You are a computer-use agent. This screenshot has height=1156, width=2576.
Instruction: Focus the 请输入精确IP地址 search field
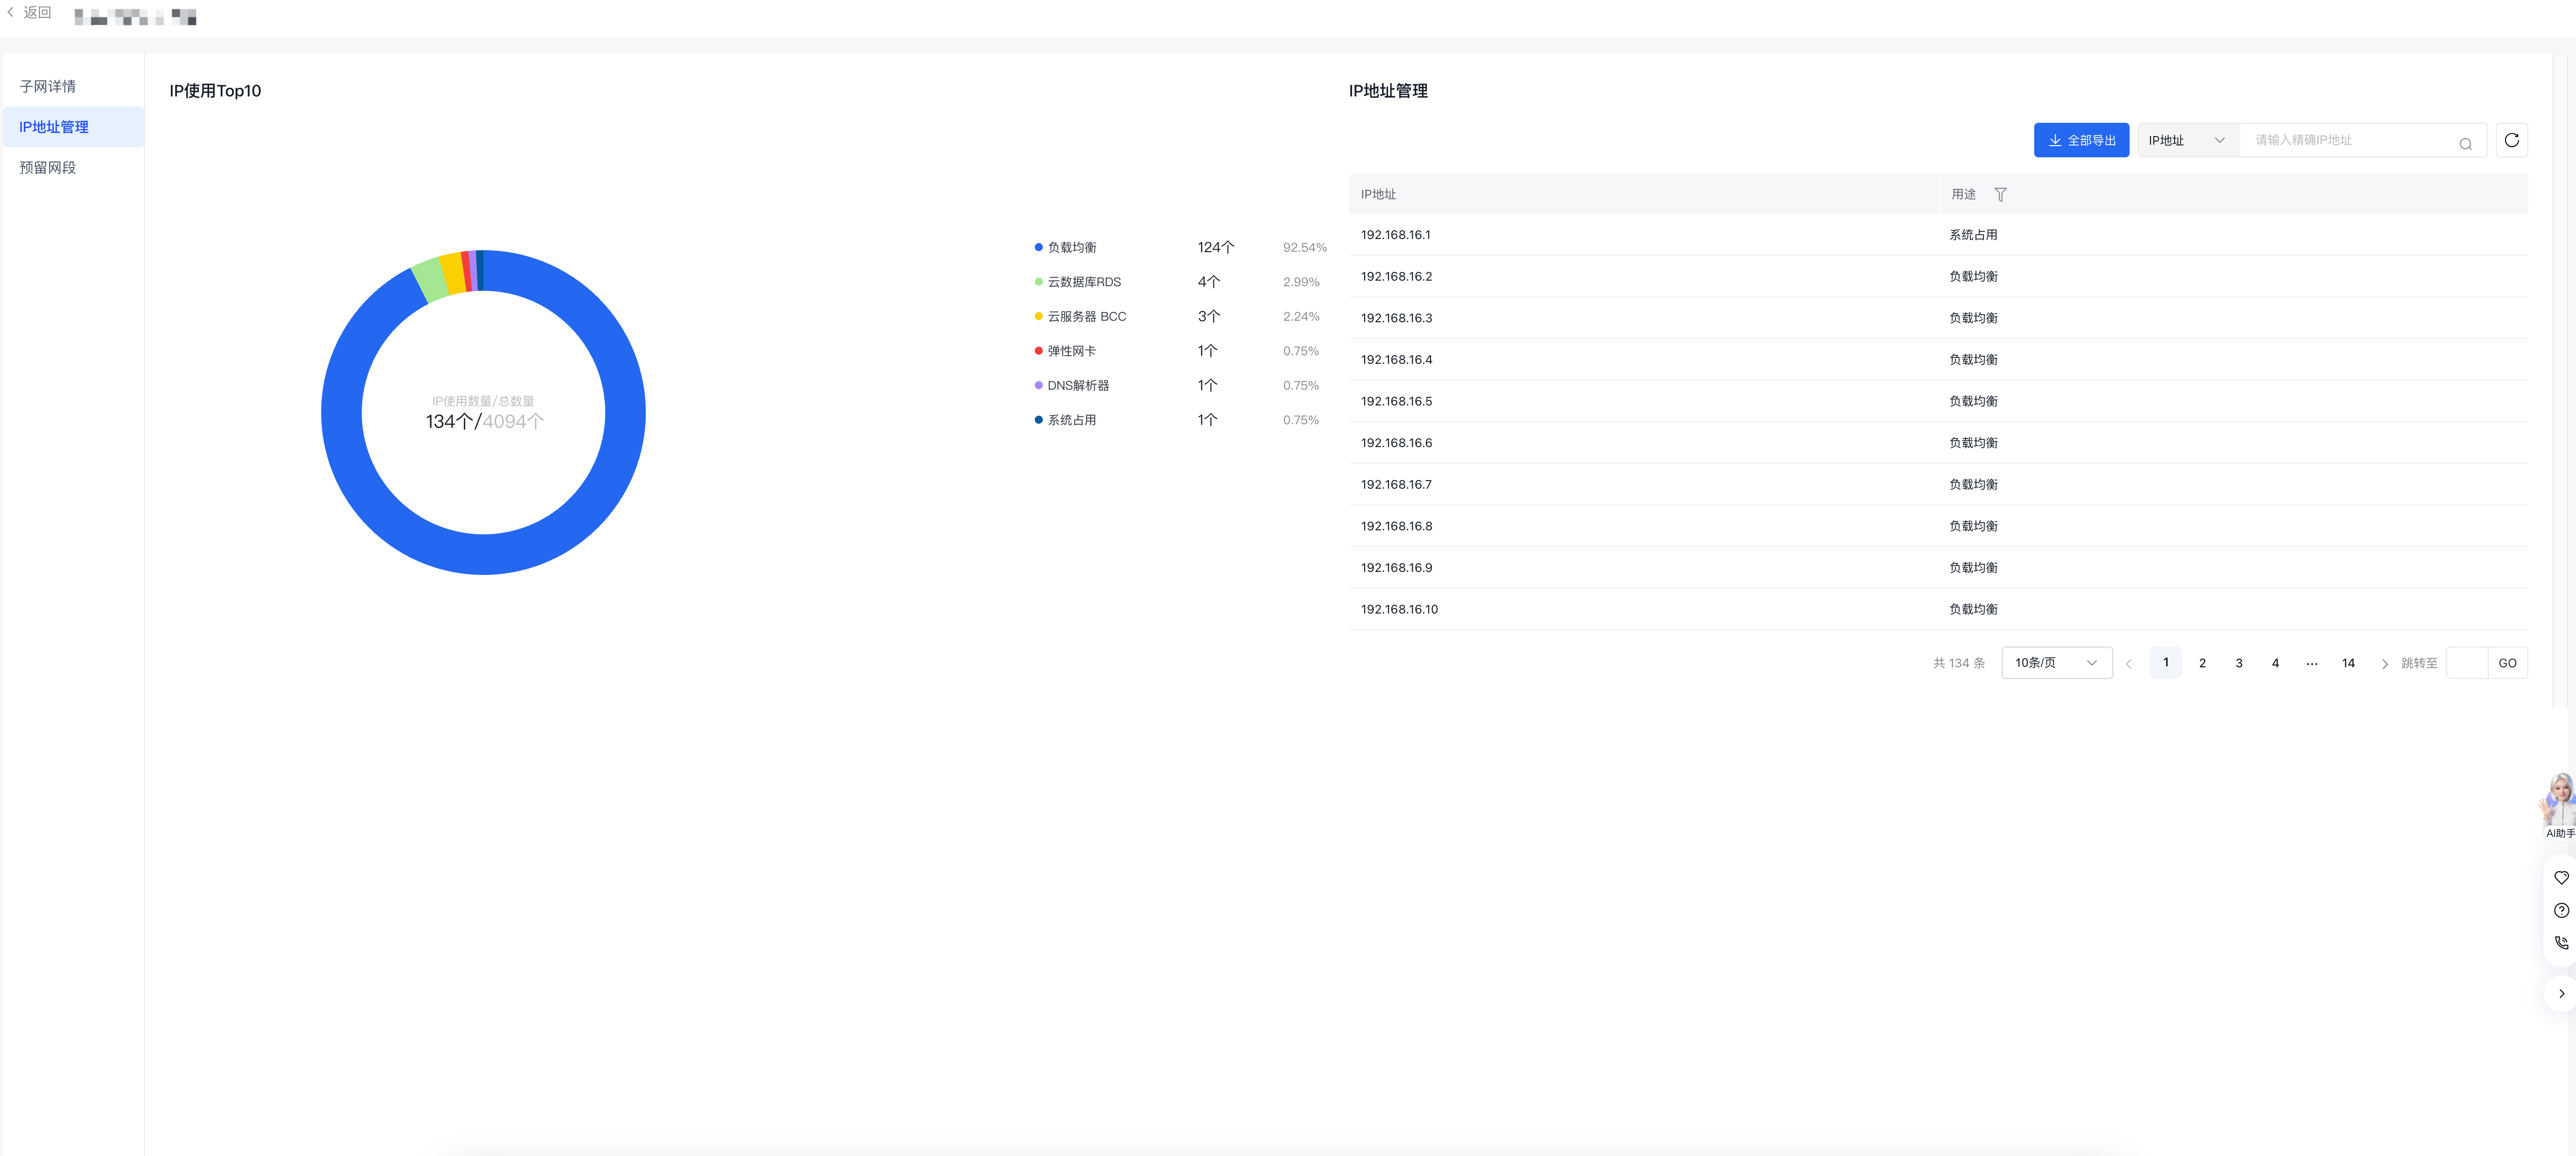click(x=2350, y=140)
